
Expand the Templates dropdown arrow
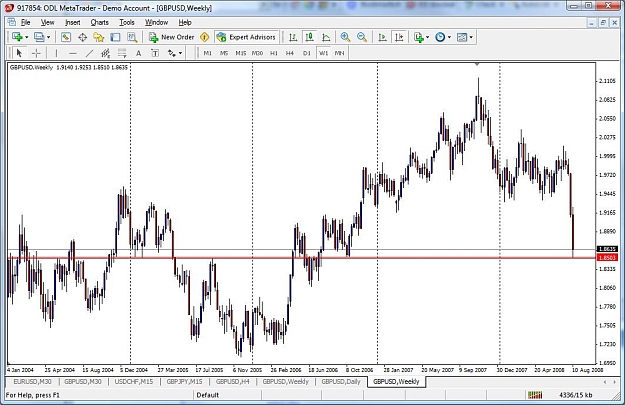click(x=471, y=37)
